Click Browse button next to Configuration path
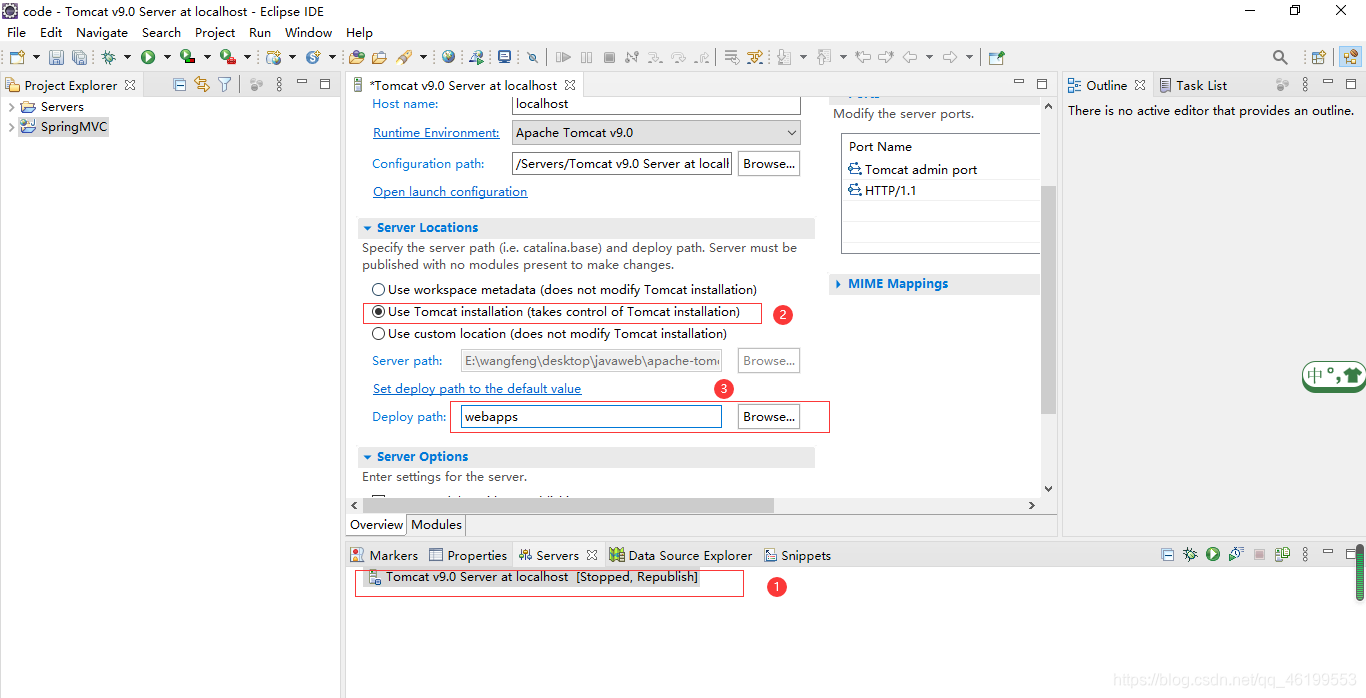This screenshot has width=1366, height=698. [769, 163]
